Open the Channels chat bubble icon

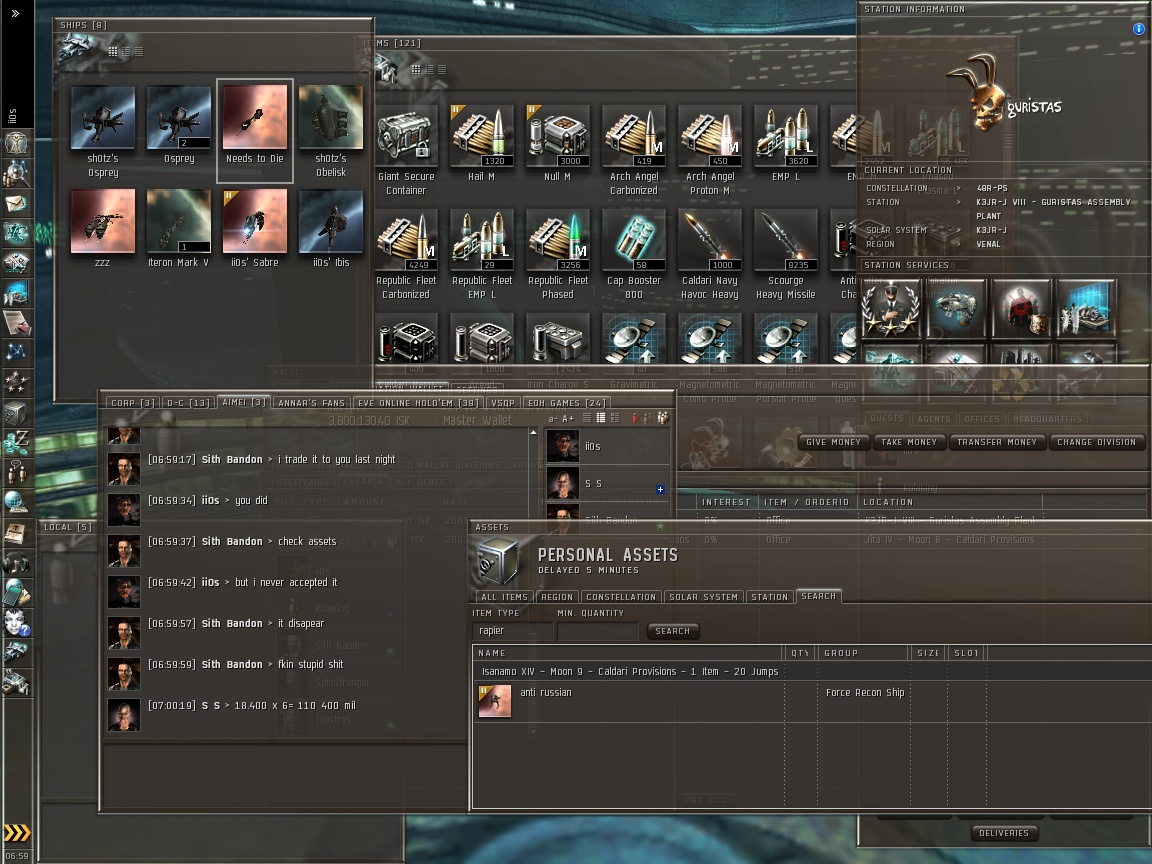(x=16, y=472)
